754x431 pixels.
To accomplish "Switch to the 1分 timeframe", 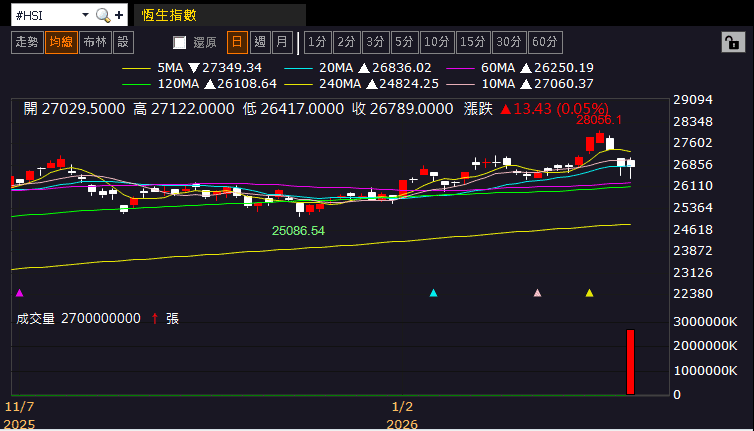I will 317,42.
